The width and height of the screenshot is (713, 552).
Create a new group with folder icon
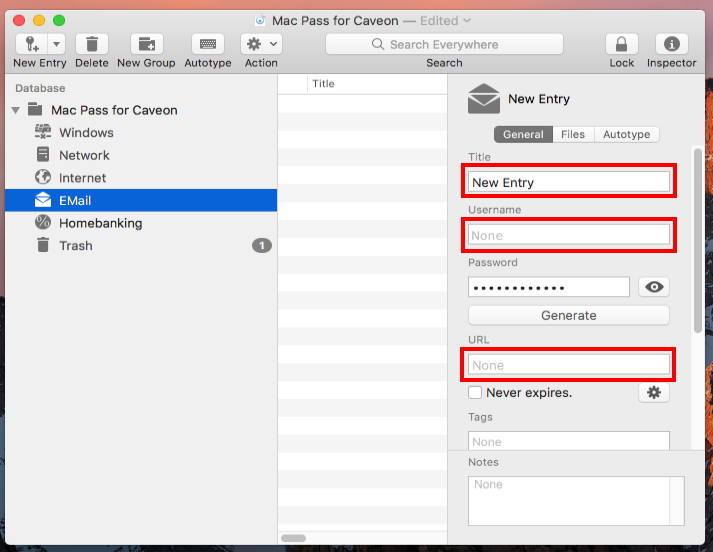[x=146, y=44]
